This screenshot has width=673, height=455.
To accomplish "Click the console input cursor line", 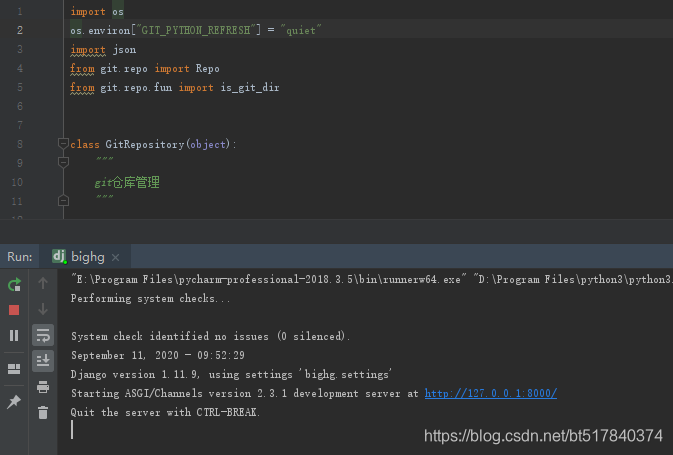I will (x=72, y=430).
